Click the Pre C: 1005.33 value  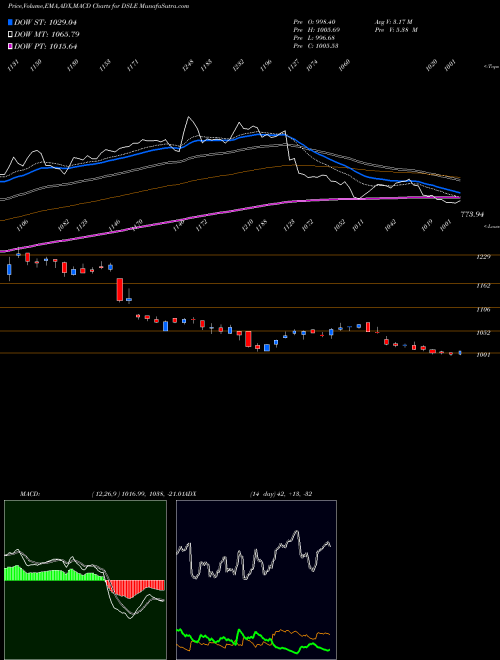coord(316,46)
